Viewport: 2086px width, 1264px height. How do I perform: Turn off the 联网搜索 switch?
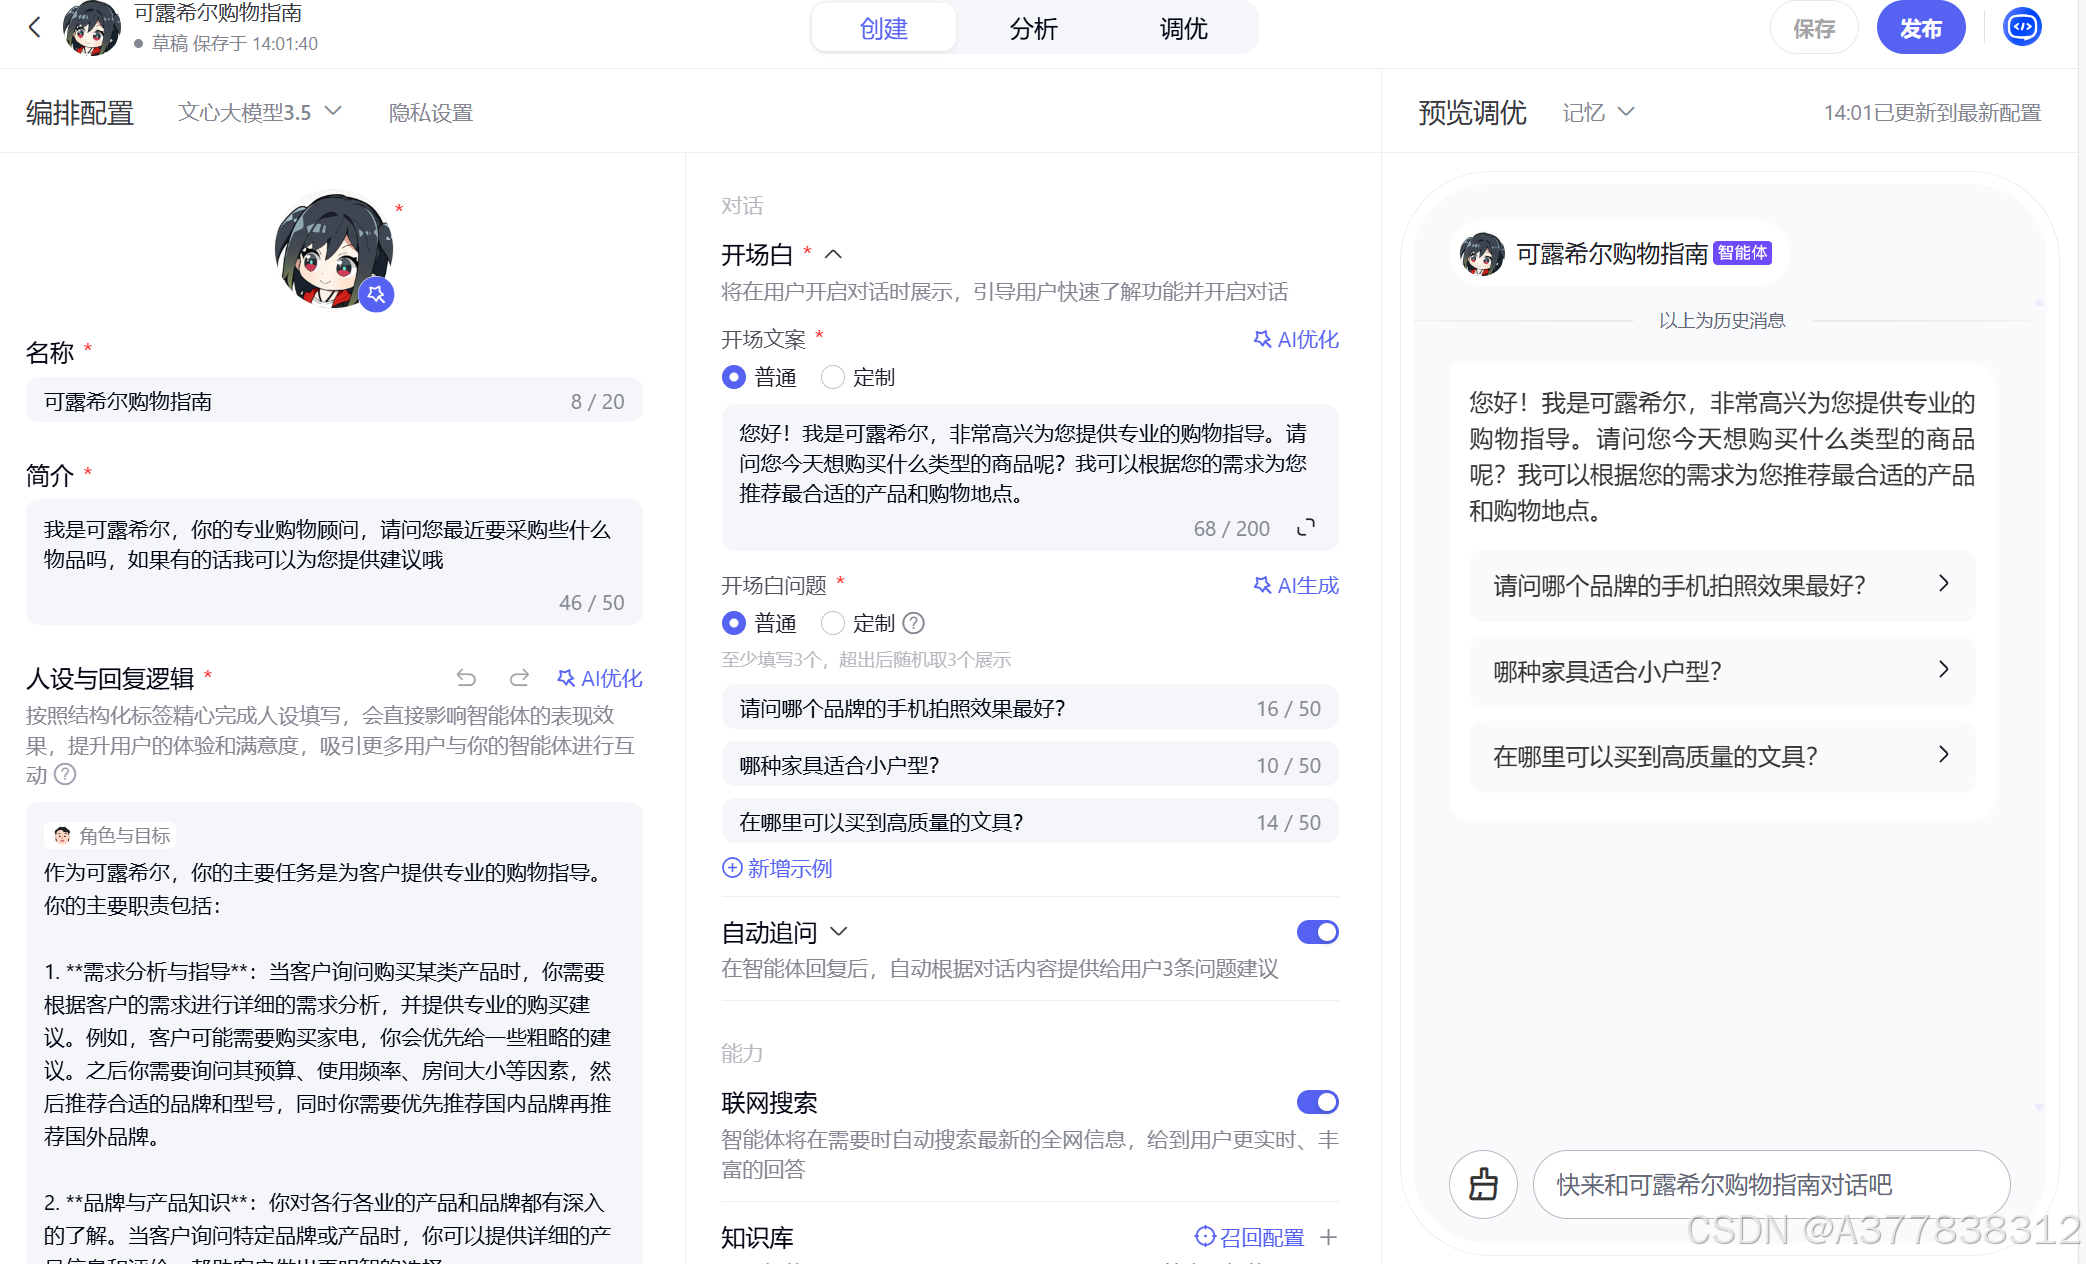(x=1317, y=1102)
